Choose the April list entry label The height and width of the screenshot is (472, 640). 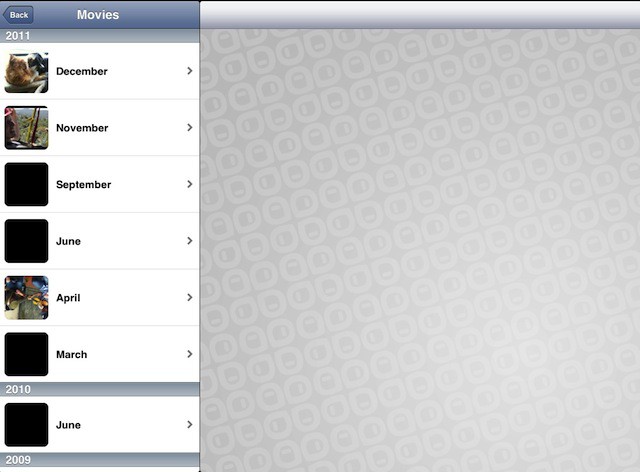(x=68, y=298)
